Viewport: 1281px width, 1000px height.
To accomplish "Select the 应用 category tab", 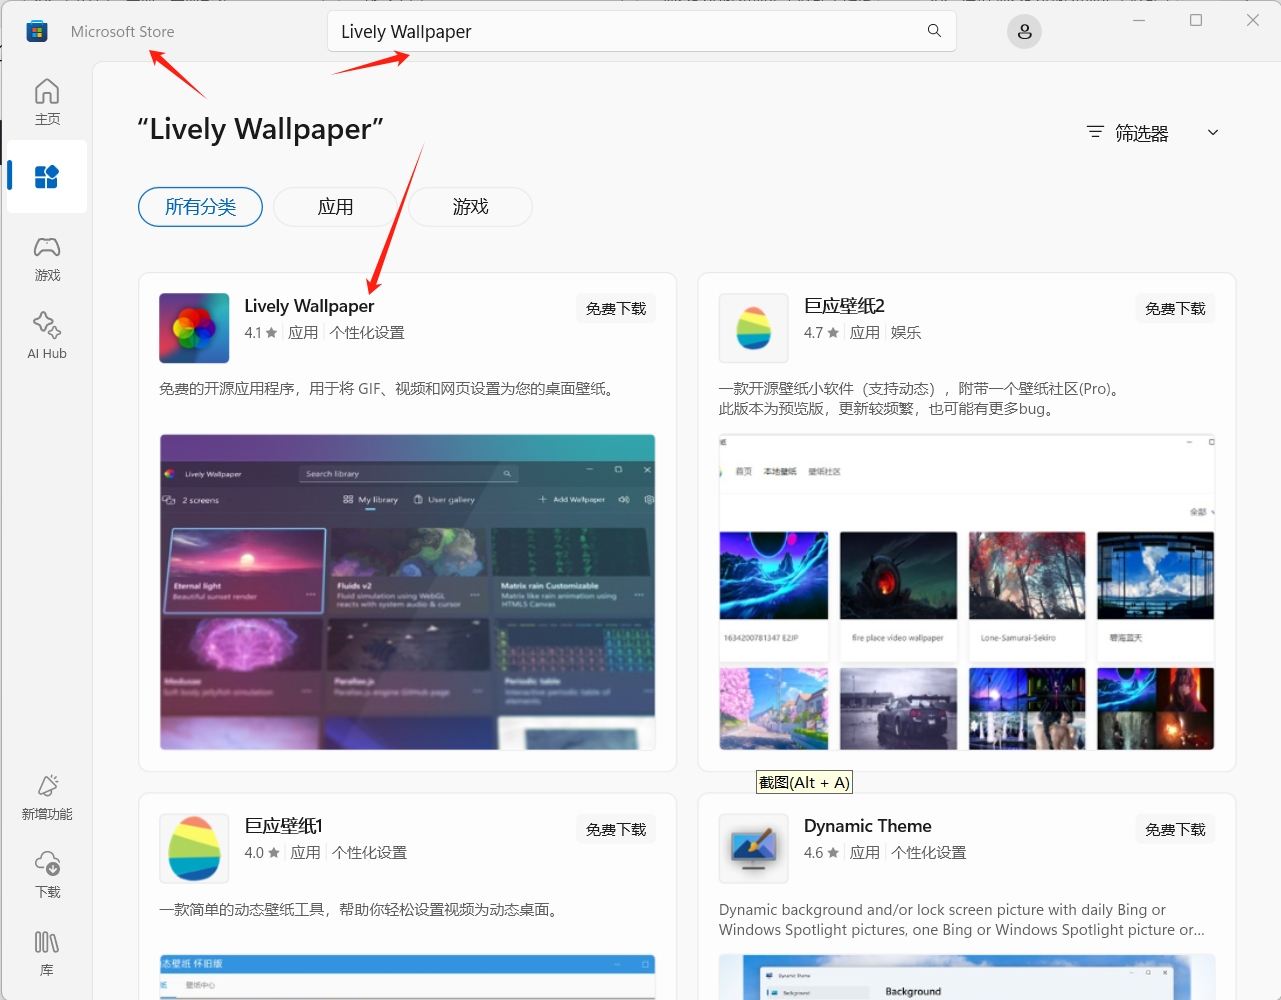I will (x=335, y=207).
